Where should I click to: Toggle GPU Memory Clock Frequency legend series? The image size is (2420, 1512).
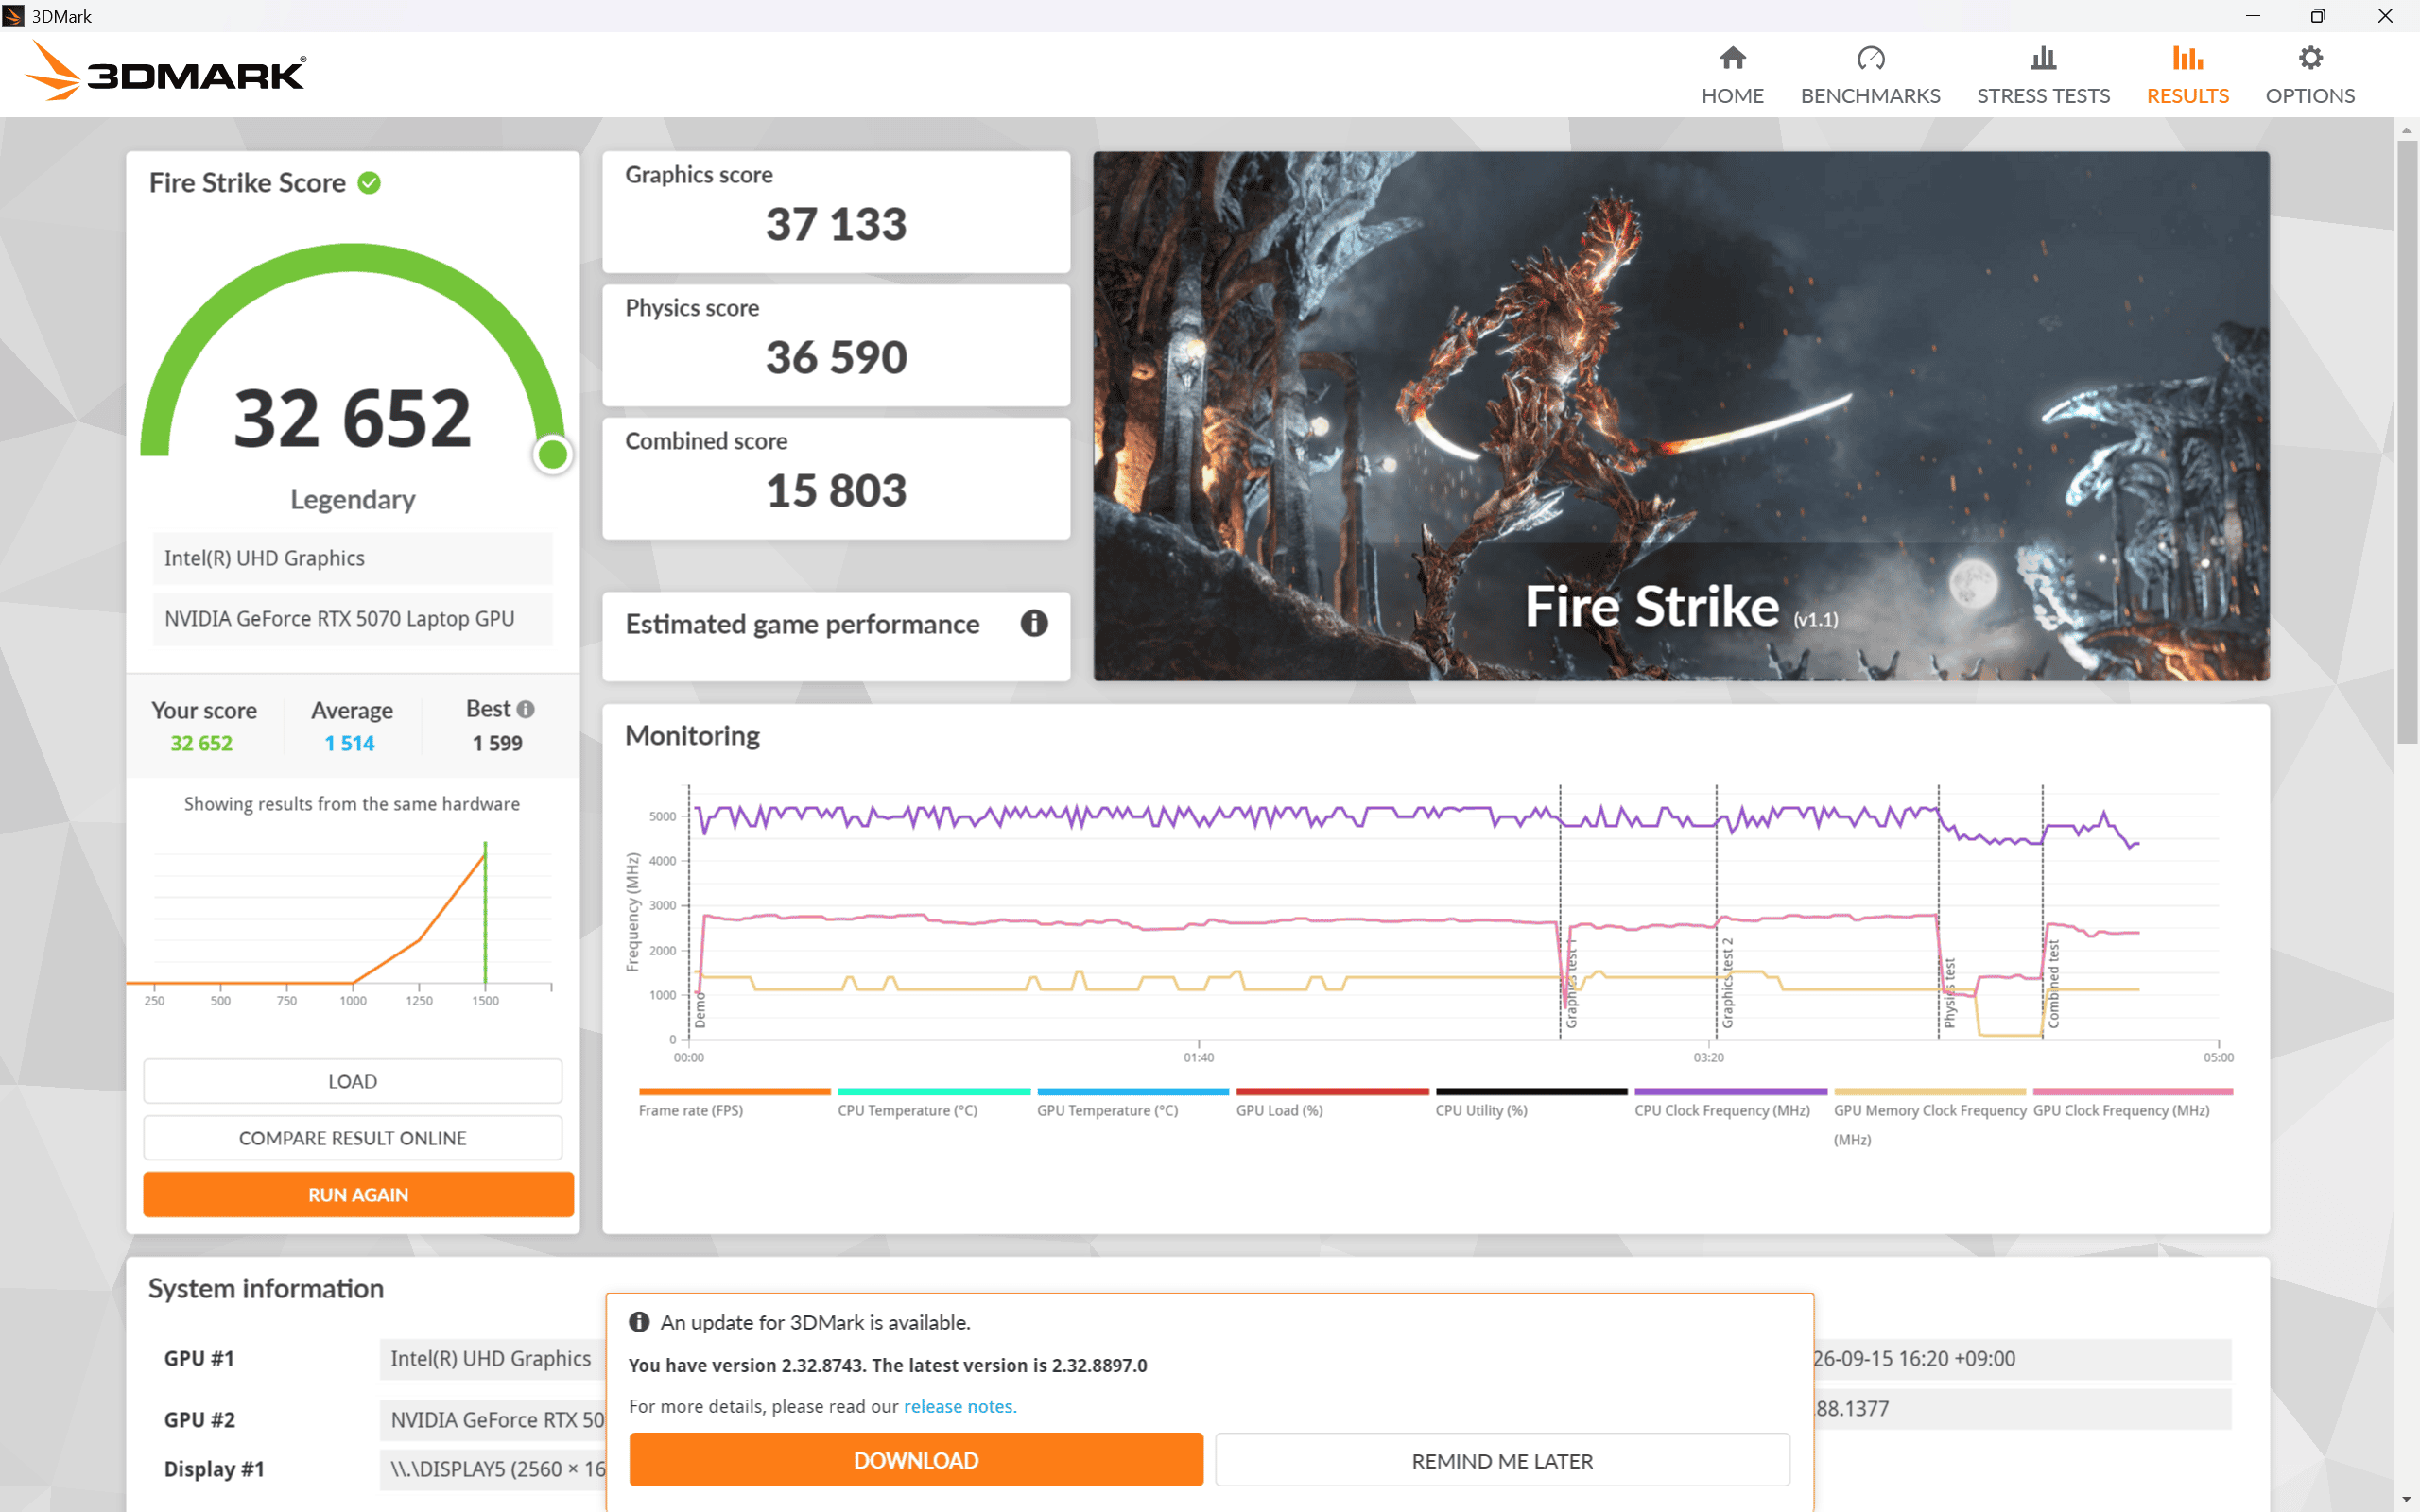click(x=1929, y=1118)
